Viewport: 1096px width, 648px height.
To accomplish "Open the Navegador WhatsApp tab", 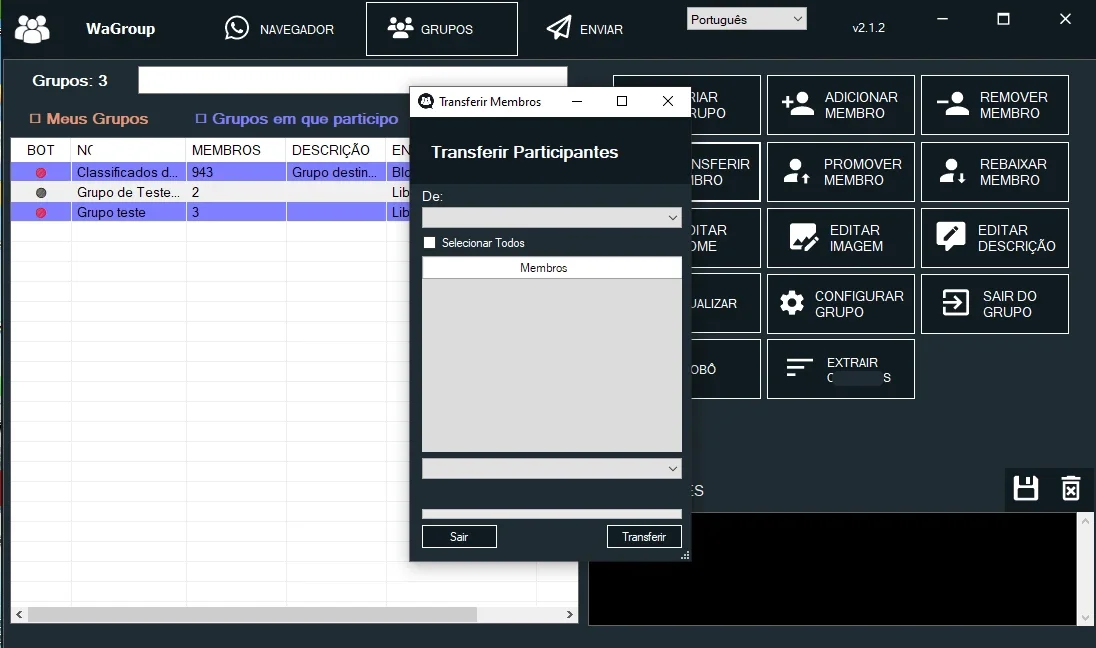I will (279, 29).
